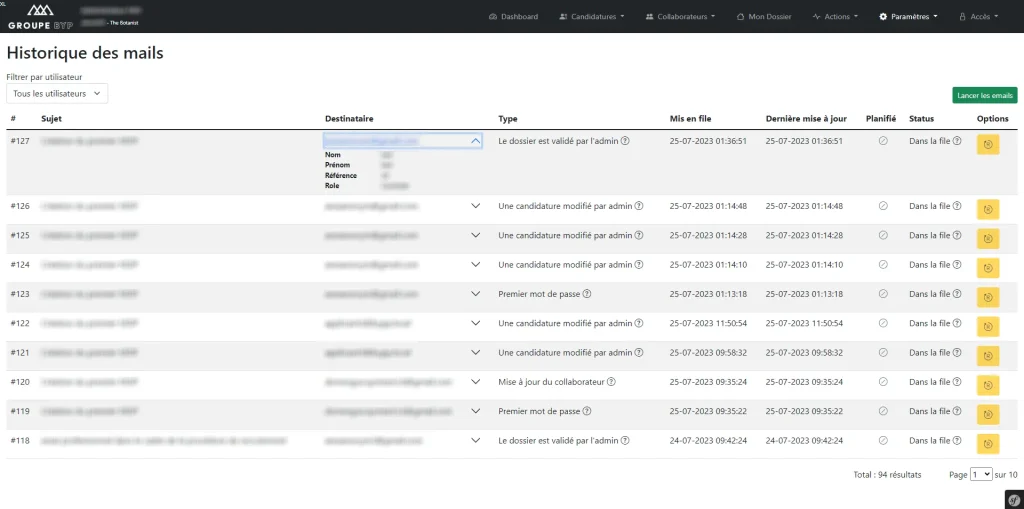Click status help icon in row #125
The width and height of the screenshot is (1024, 509).
[957, 235]
